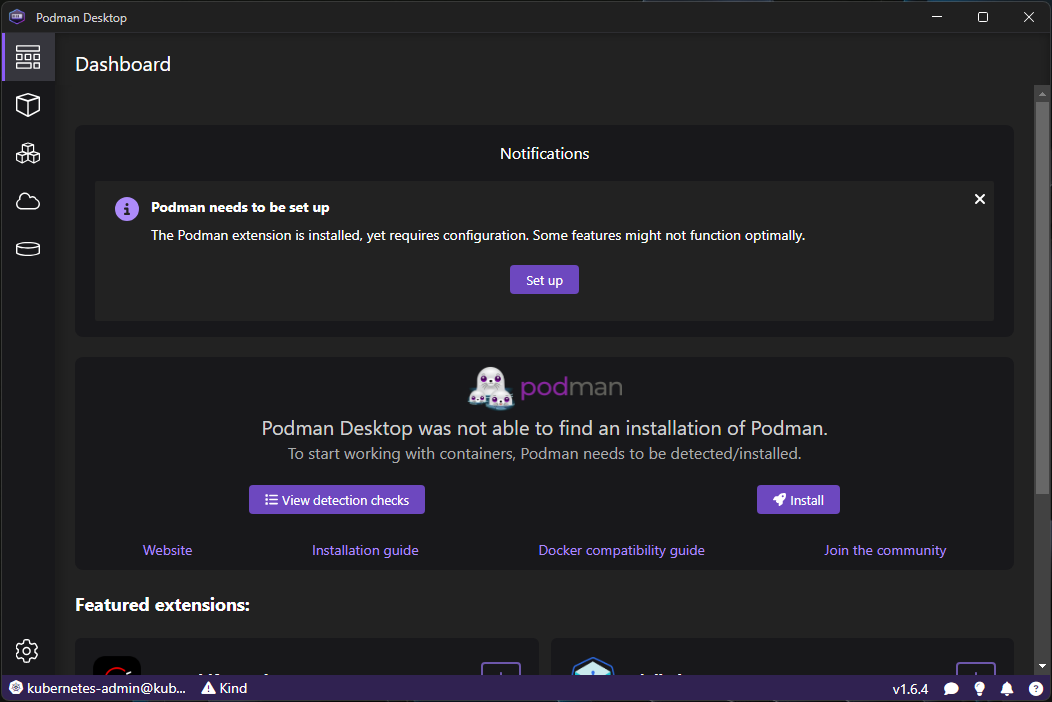
Task: Click the purple info icon in notification
Action: (x=127, y=209)
